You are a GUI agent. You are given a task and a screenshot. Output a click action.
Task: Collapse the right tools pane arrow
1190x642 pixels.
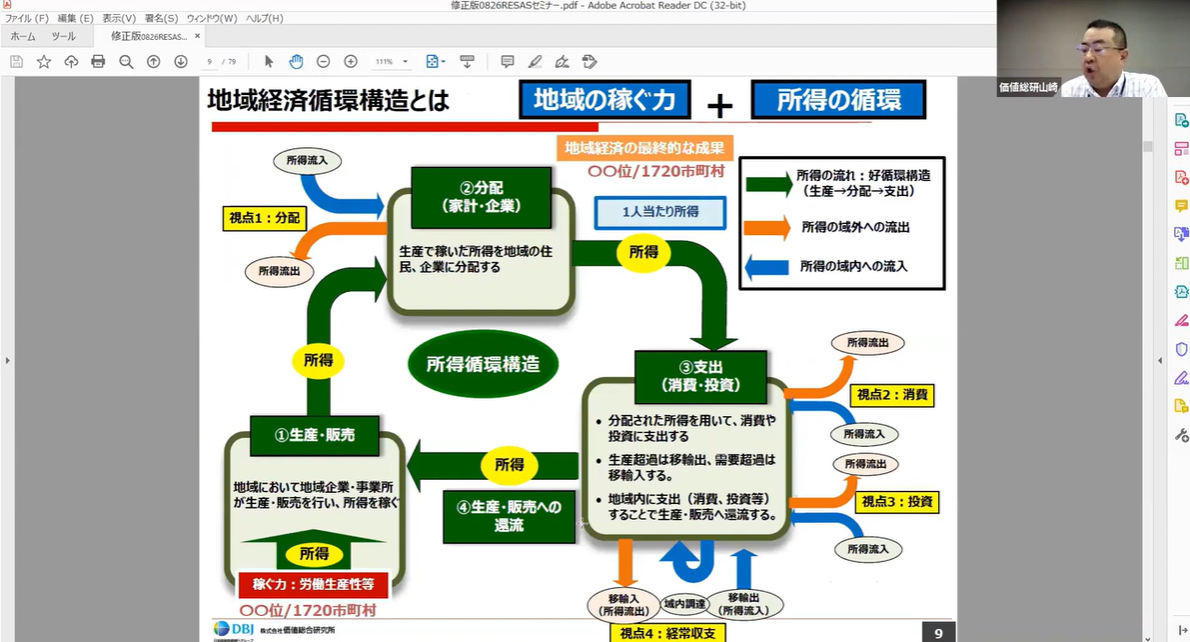pyautogui.click(x=1160, y=360)
